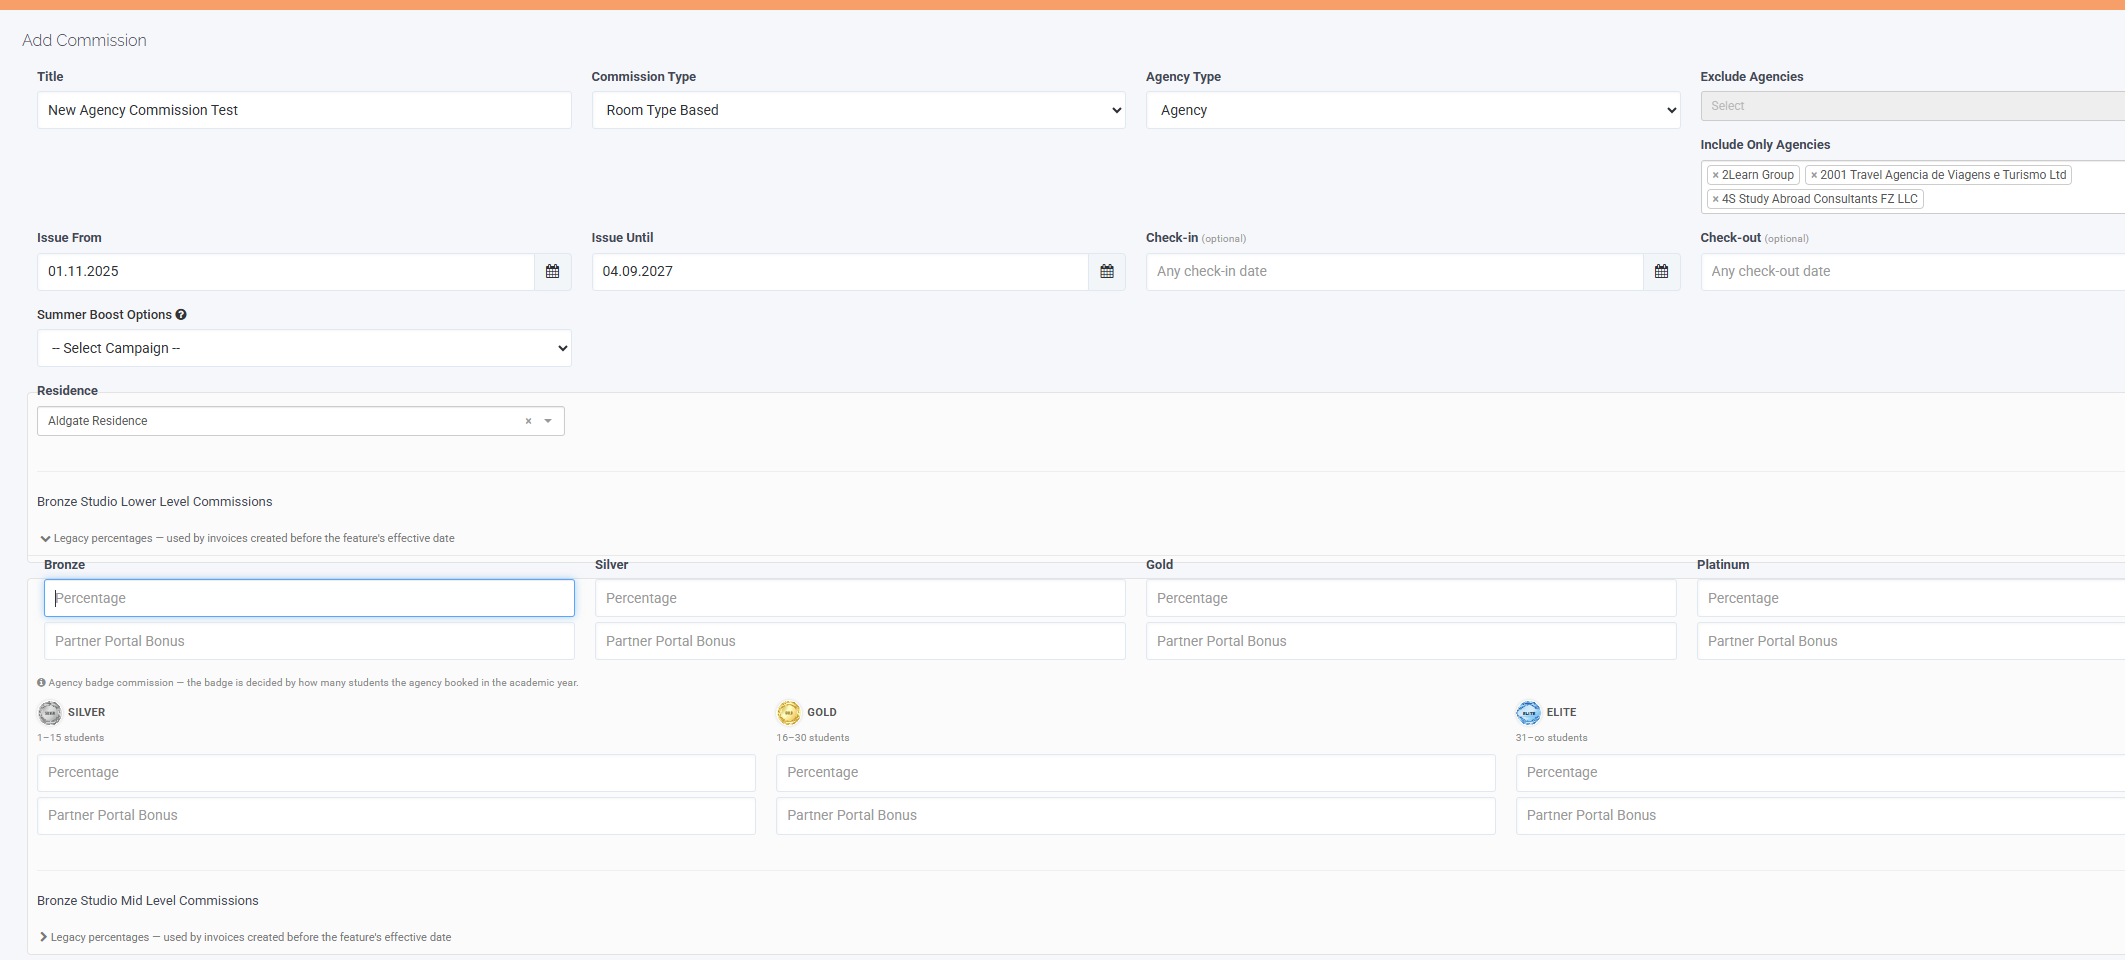This screenshot has width=2125, height=960.
Task: Click the Gold legacy Percentage field
Action: tap(1411, 598)
